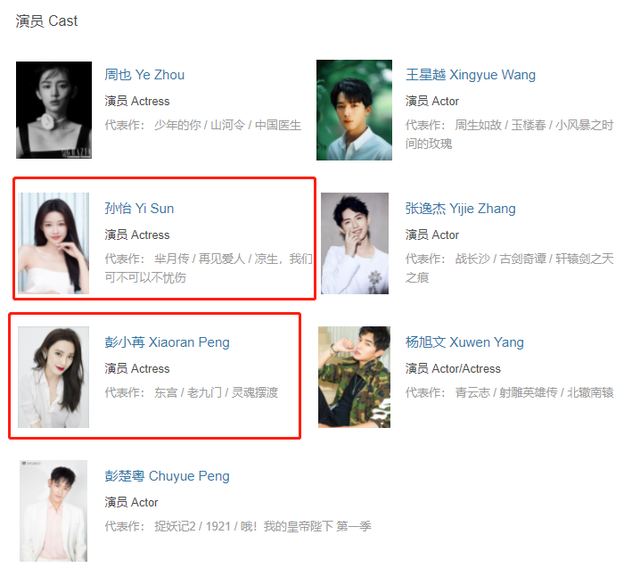Open the 杨旭文 Xuwen Yang name link
This screenshot has height=576, width=640.
click(464, 342)
